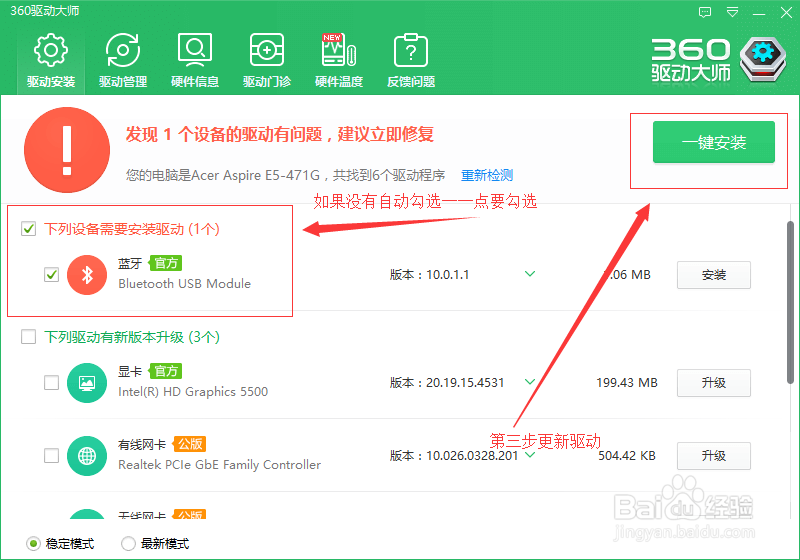The height and width of the screenshot is (560, 800).
Task: Expand version dropdown for 20.19.15.4531
Action: click(x=530, y=382)
